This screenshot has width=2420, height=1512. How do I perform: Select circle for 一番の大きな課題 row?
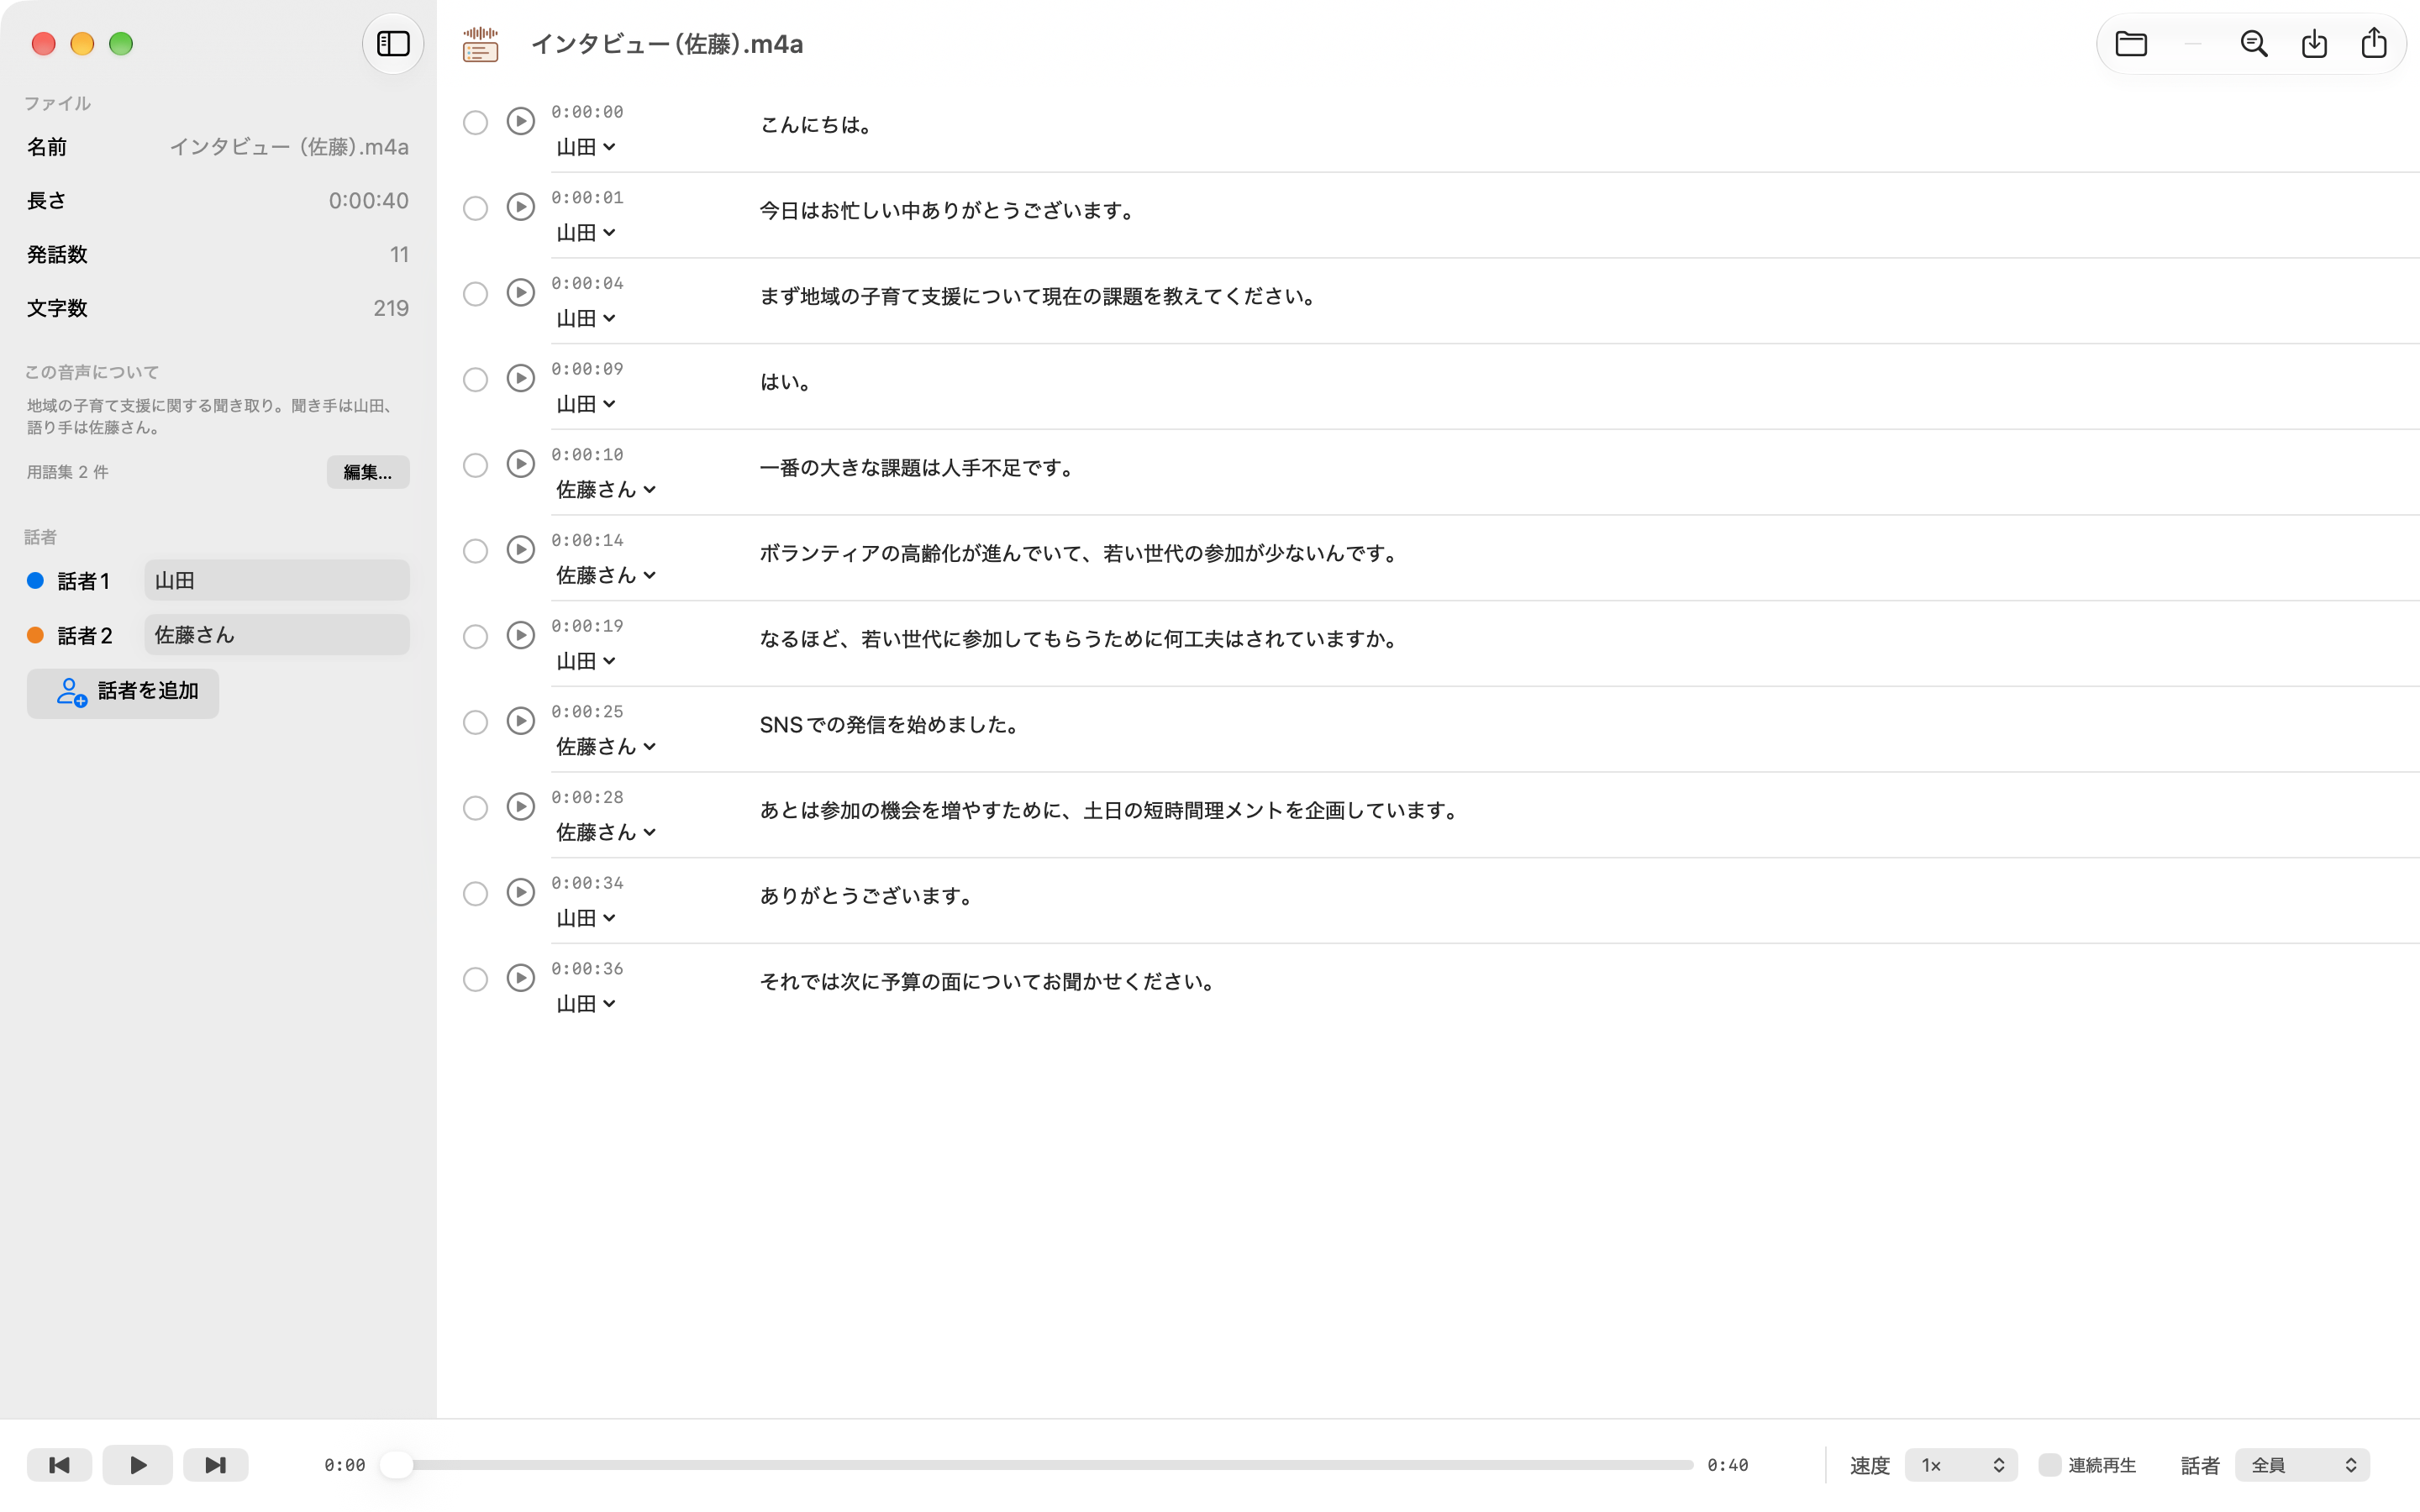475,466
